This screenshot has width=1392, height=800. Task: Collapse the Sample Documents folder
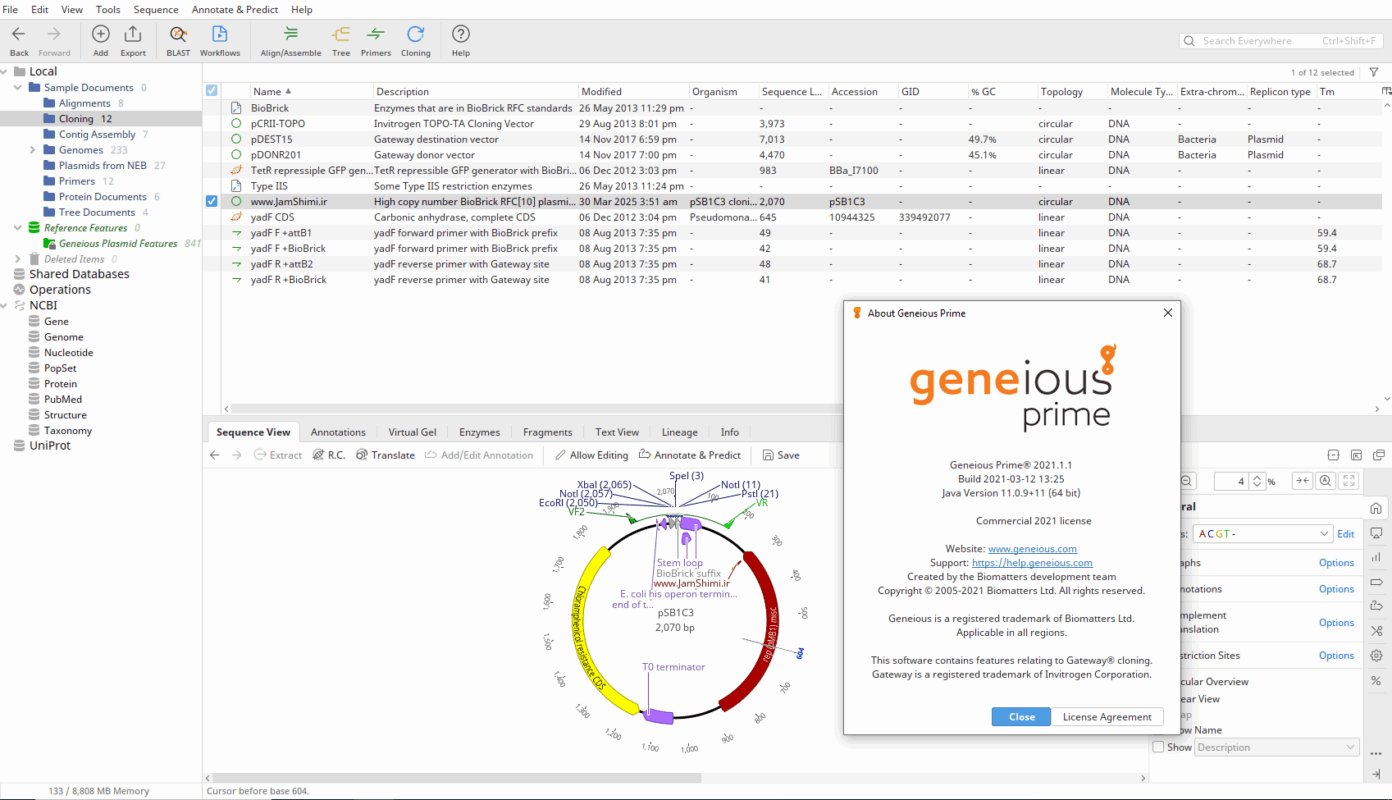click(x=18, y=88)
